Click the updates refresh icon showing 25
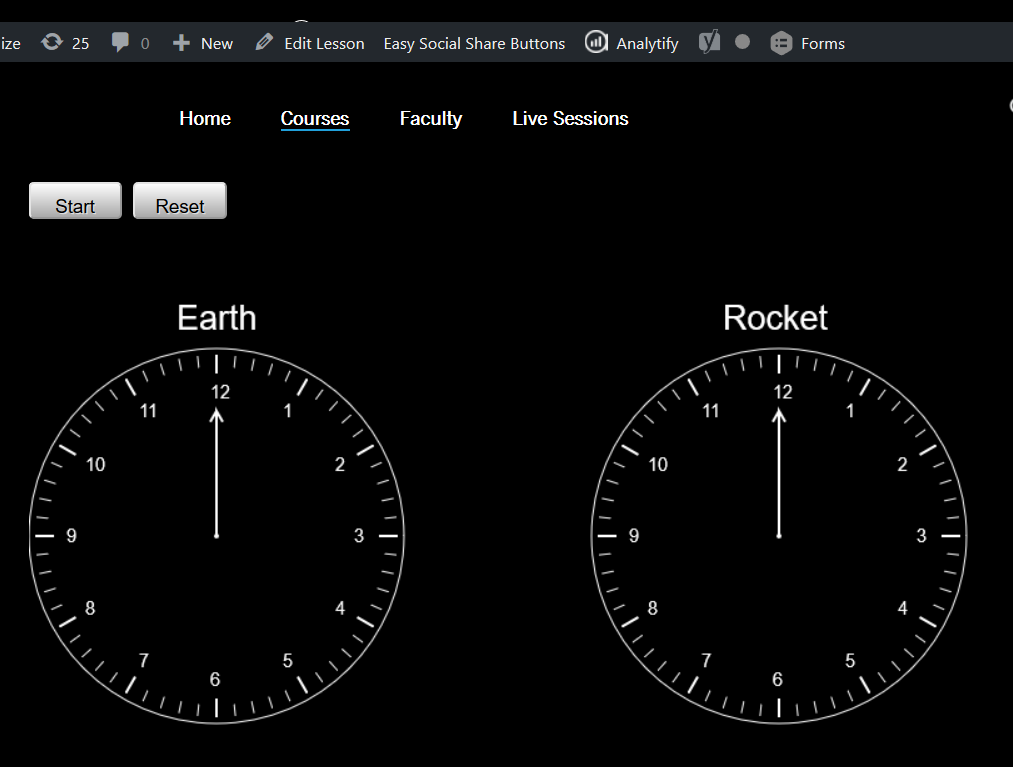 coord(50,42)
